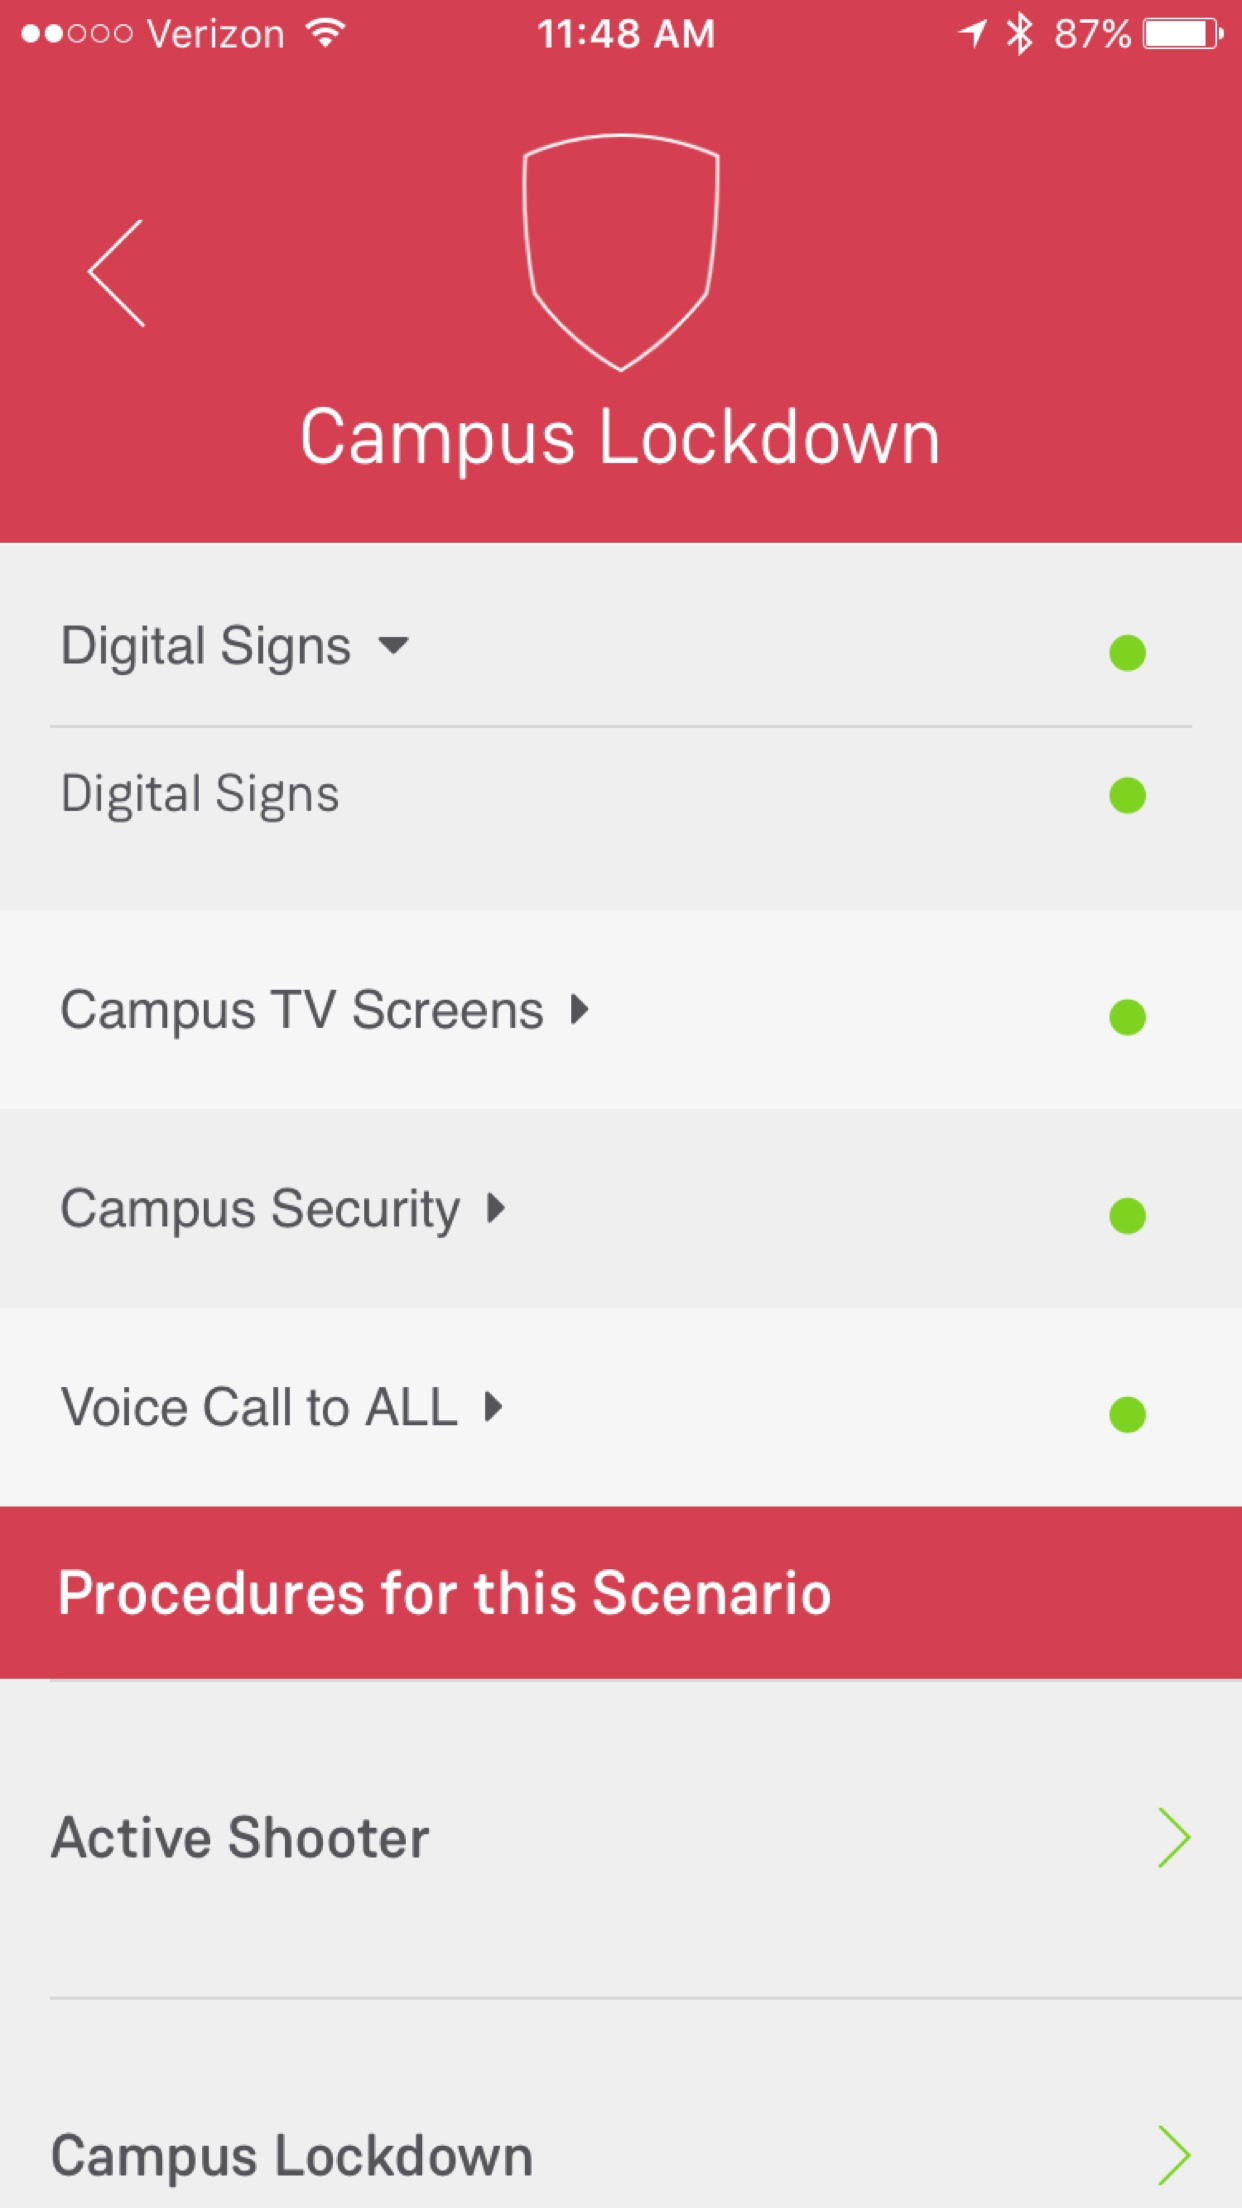Toggle green status dot for Campus Security
Image resolution: width=1242 pixels, height=2208 pixels.
(1127, 1216)
